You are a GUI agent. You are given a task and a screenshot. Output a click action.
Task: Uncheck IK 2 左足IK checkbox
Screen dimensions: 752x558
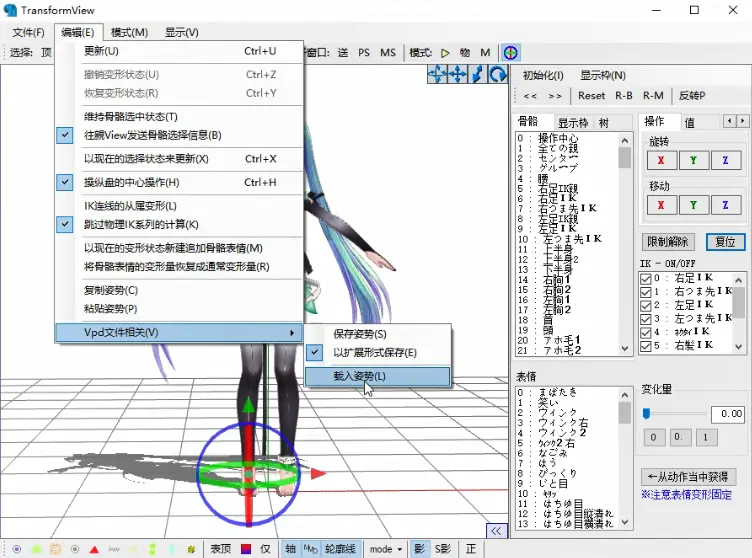[x=646, y=306]
